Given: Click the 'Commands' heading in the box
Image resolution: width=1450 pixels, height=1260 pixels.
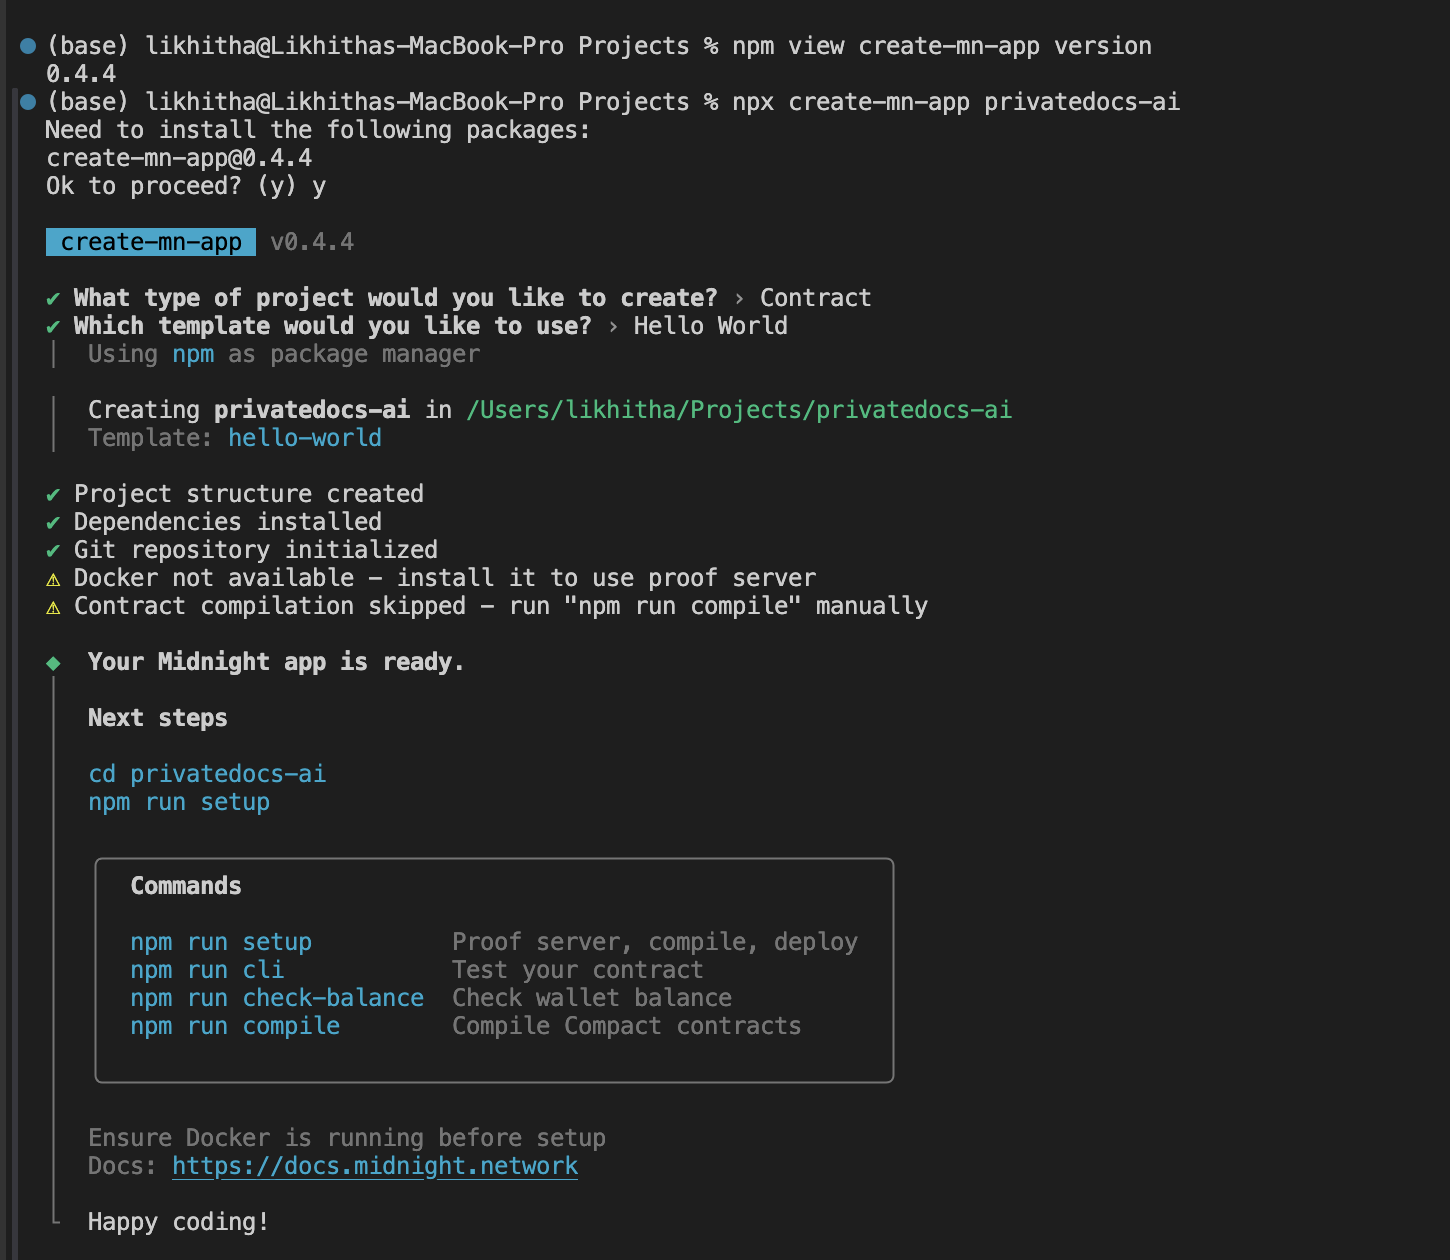Looking at the screenshot, I should click(186, 886).
